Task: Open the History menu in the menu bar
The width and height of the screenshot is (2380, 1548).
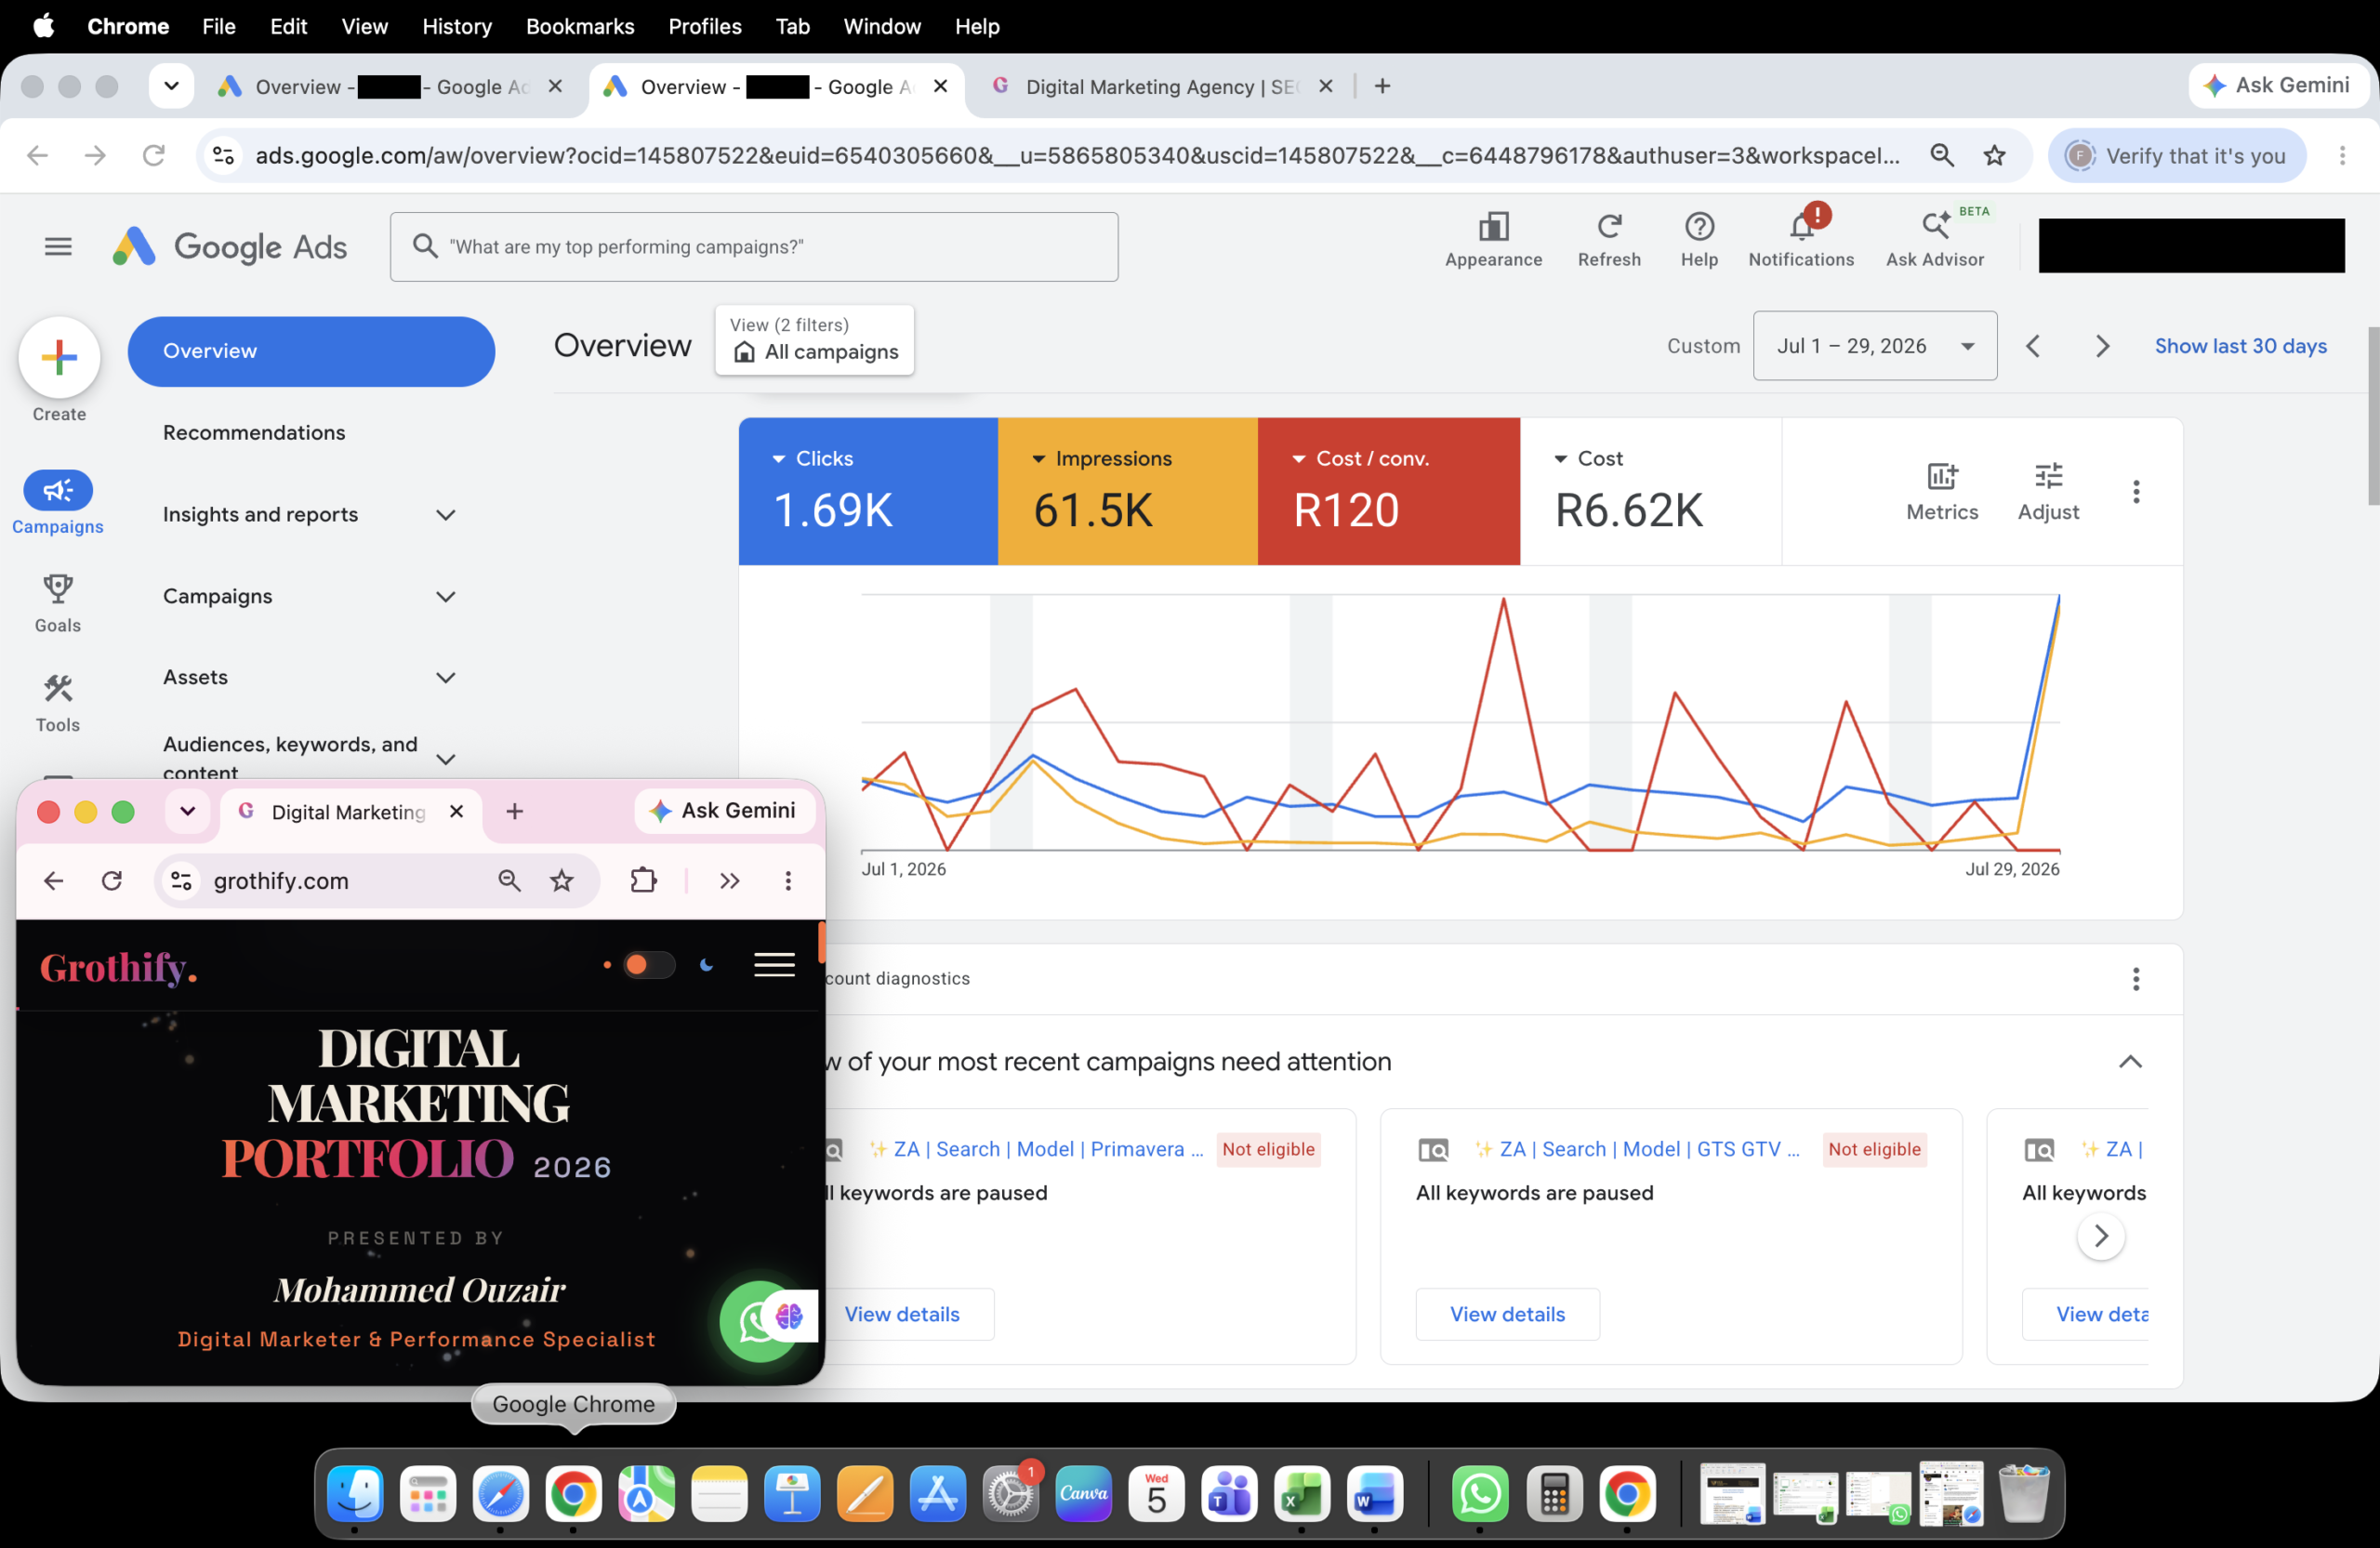Action: [x=457, y=26]
